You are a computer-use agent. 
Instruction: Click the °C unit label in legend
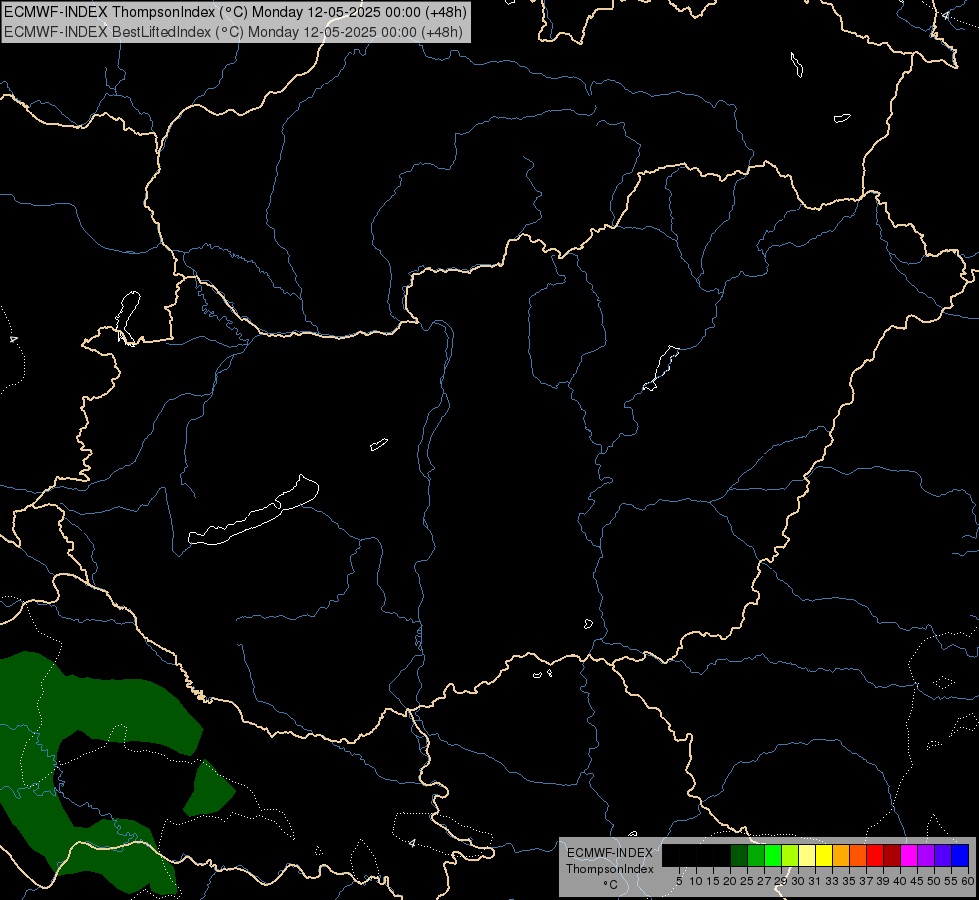point(611,885)
